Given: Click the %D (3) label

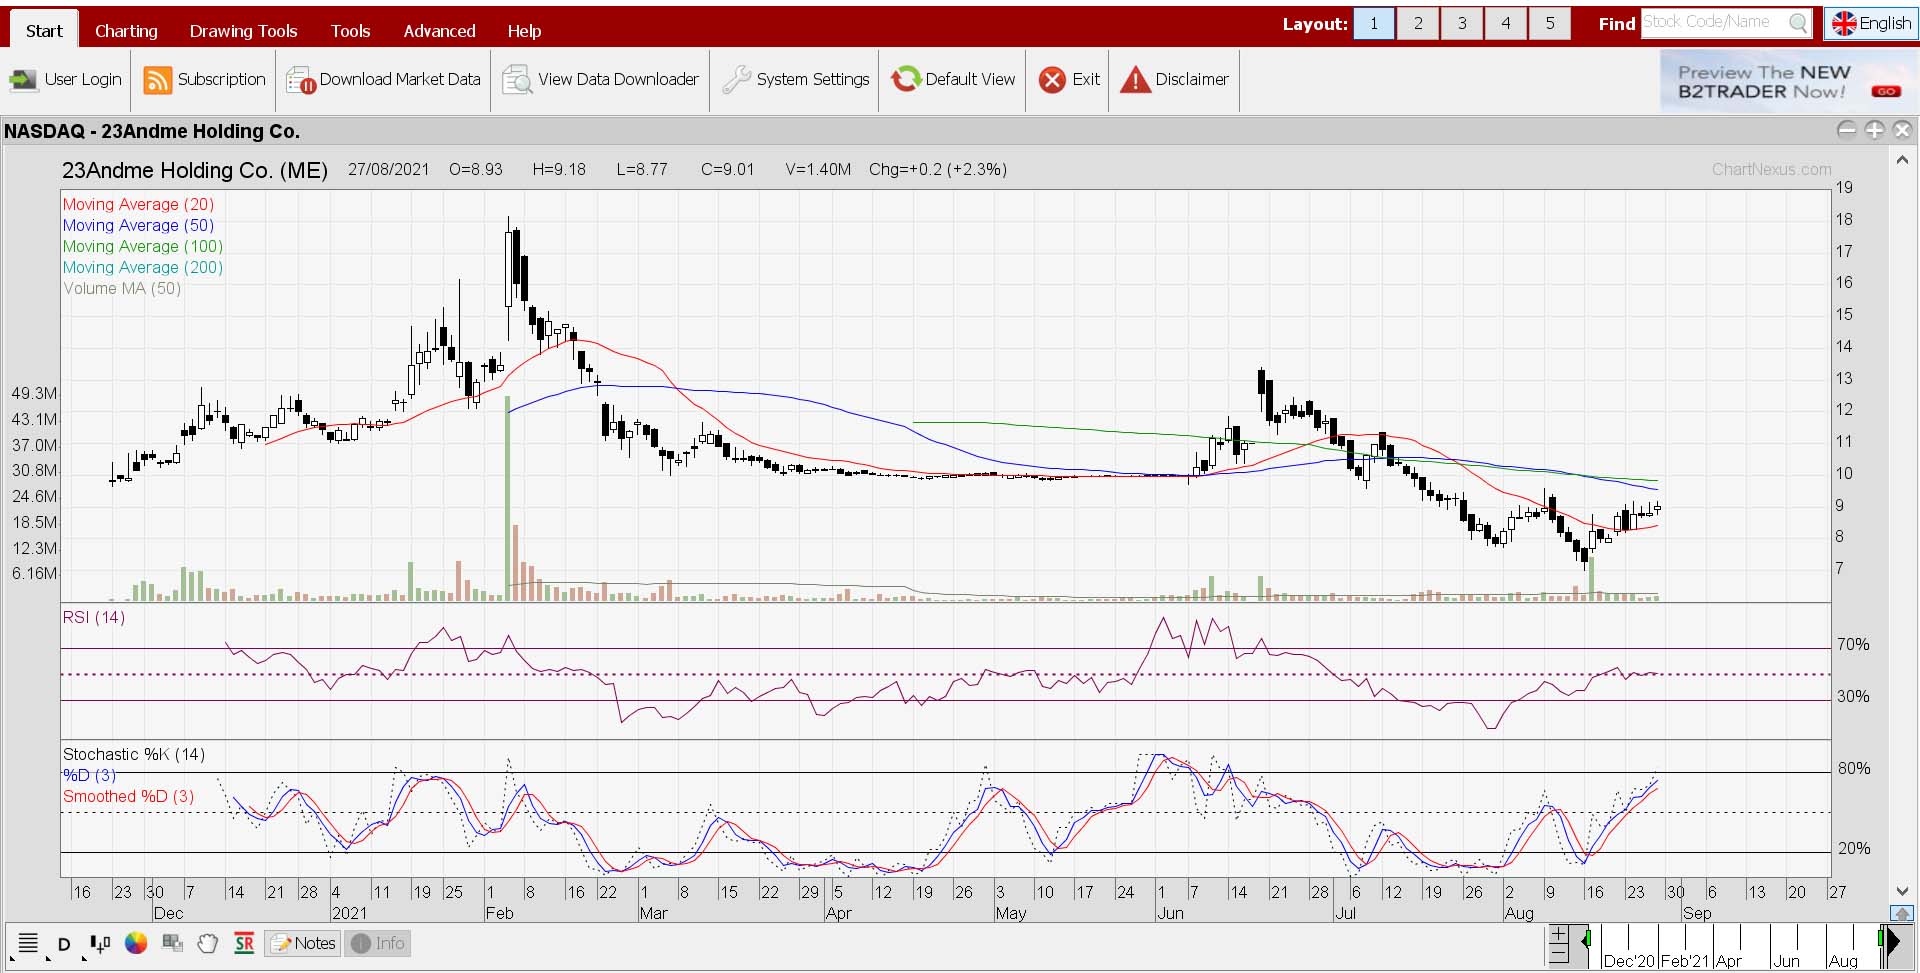Looking at the screenshot, I should coord(89,775).
